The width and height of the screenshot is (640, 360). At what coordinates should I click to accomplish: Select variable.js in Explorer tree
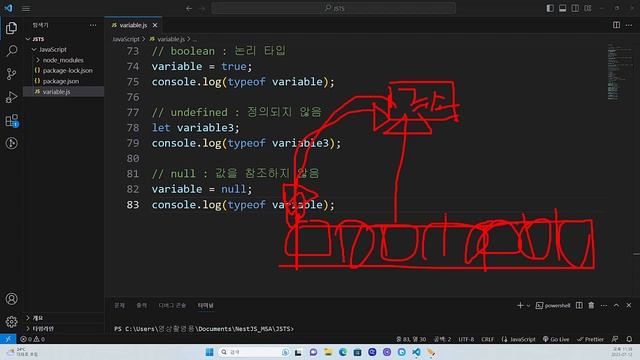pos(63,92)
